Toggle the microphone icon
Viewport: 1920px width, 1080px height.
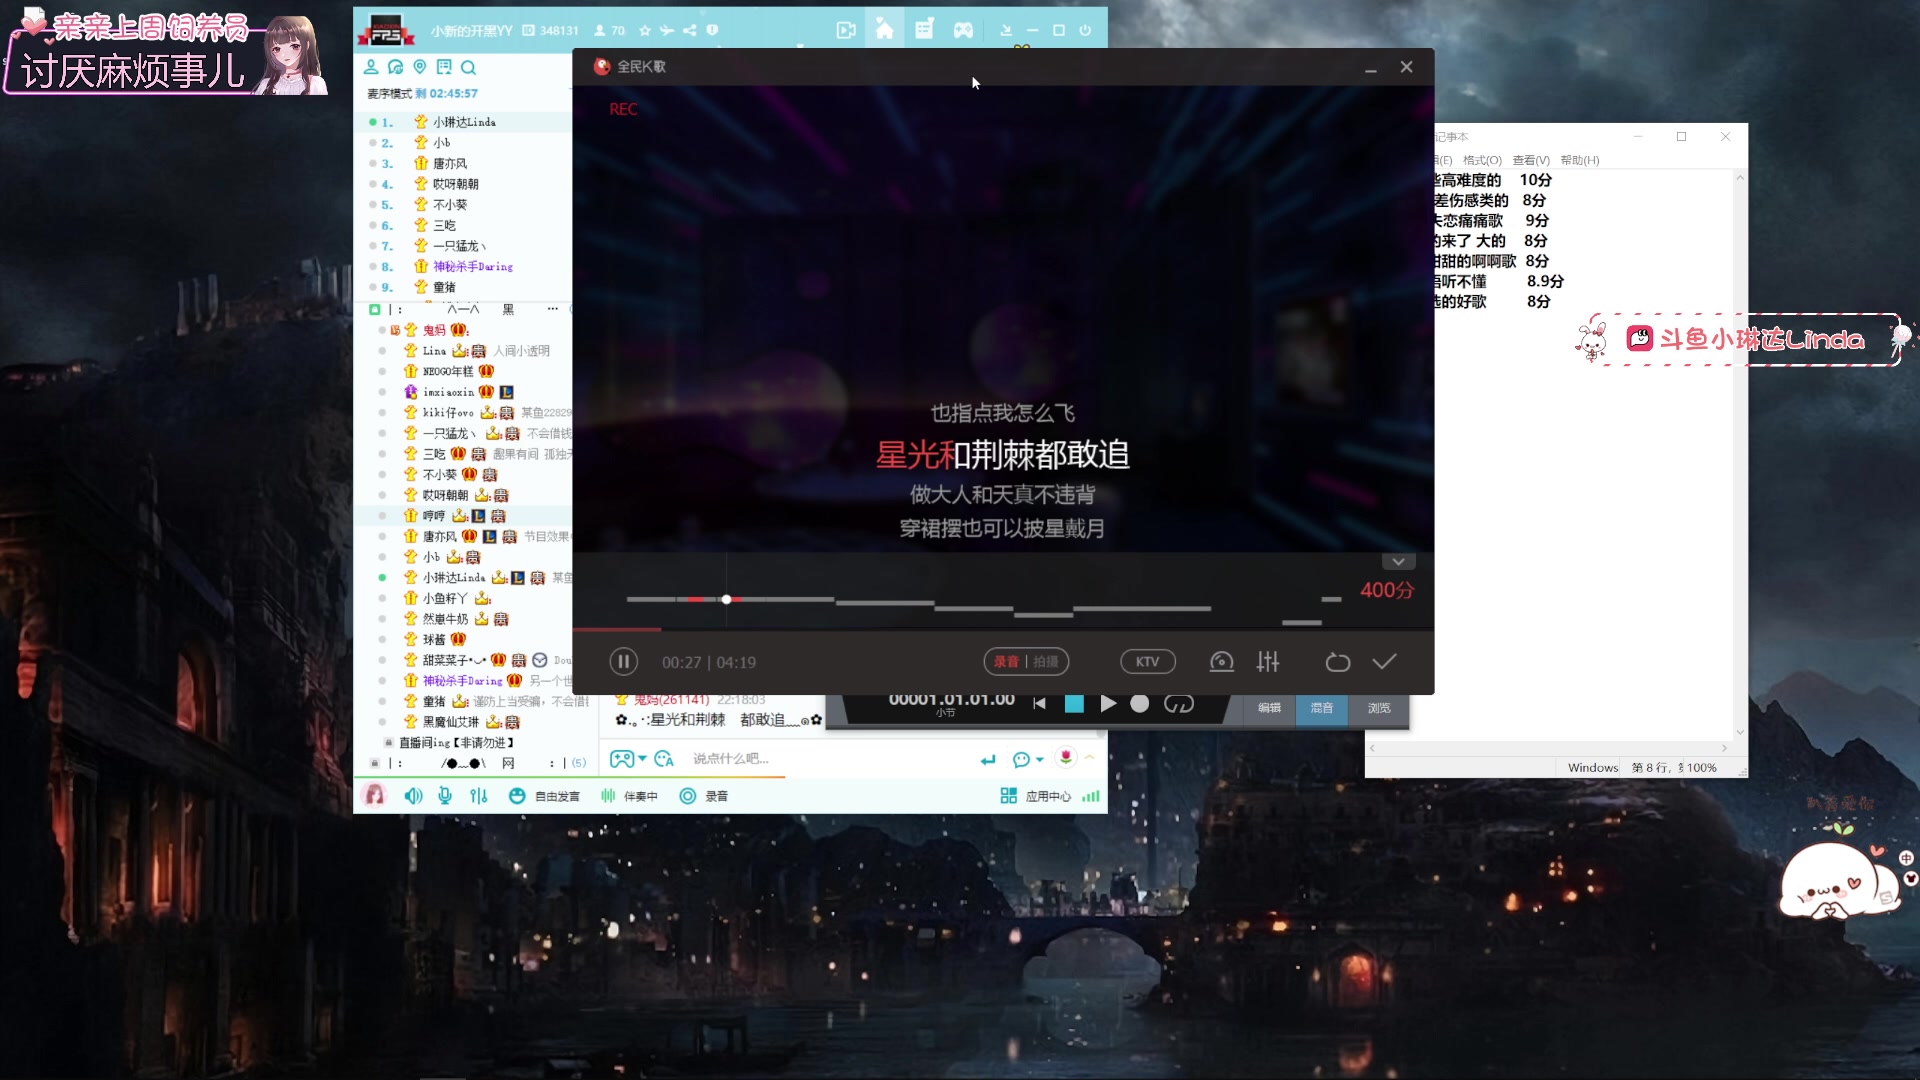tap(445, 796)
